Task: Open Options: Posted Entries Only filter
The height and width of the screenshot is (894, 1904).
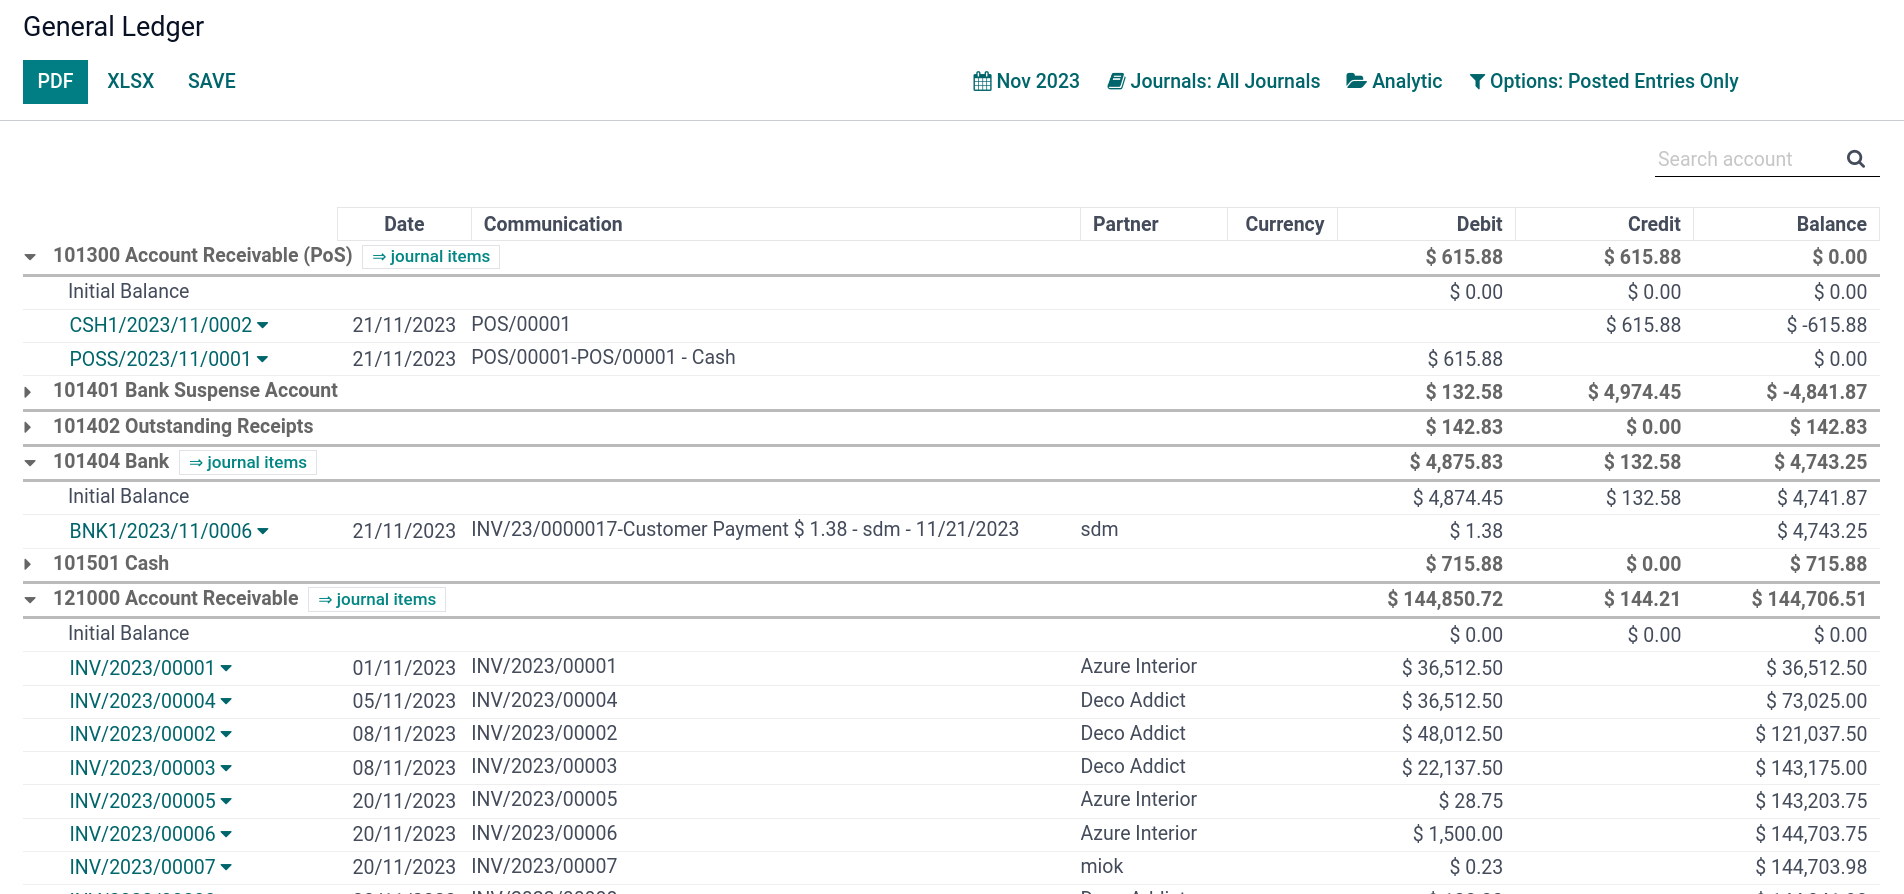Action: tap(1603, 81)
